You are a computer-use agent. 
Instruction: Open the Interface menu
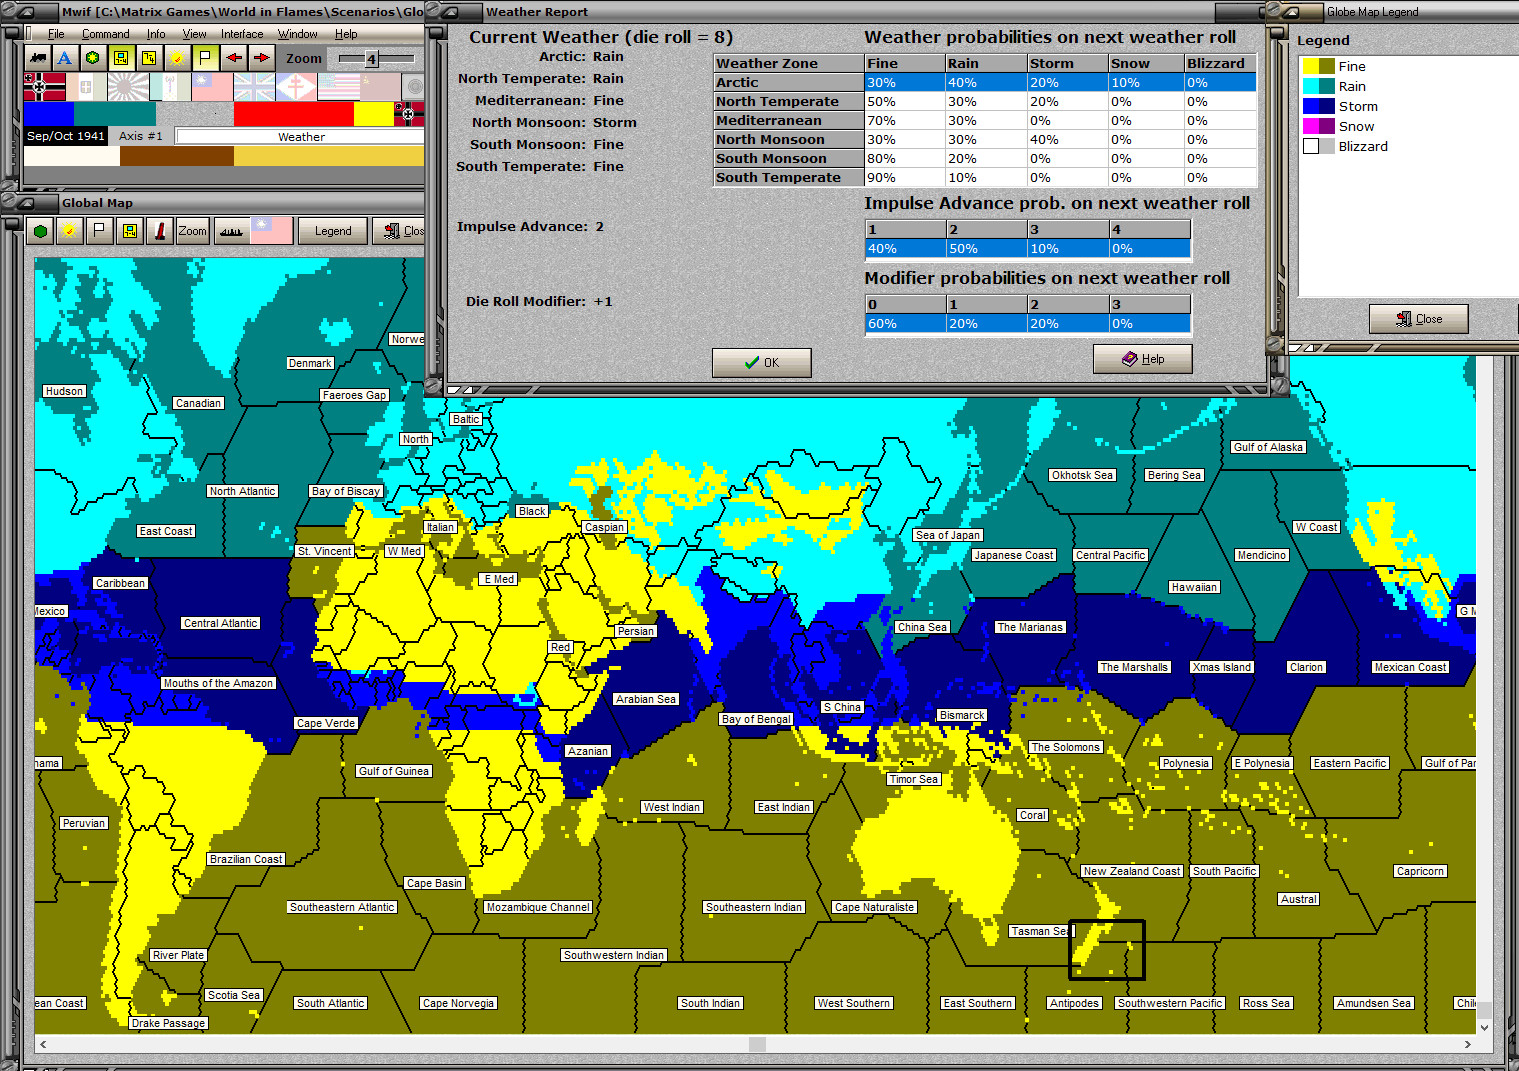coord(242,34)
